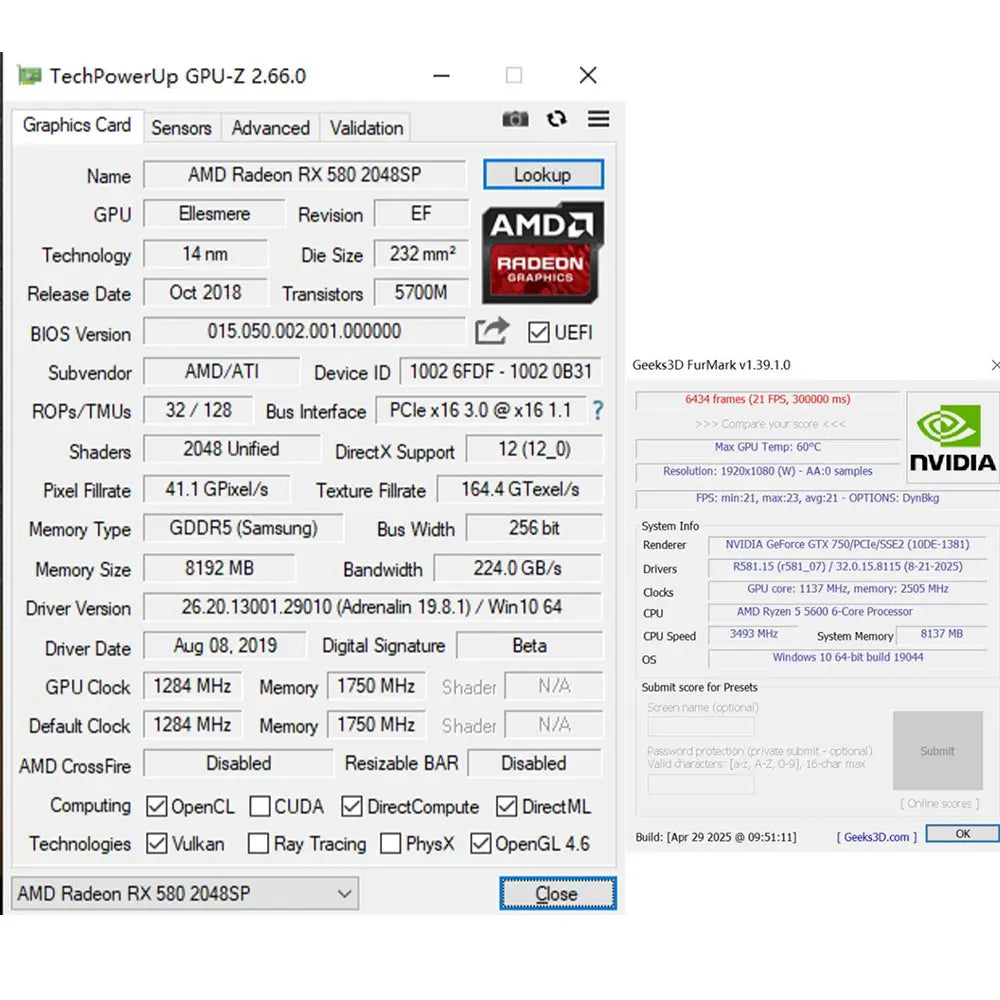Click the TechPowerUp GPU-Z title bar icon
The image size is (1000, 1000).
29,75
